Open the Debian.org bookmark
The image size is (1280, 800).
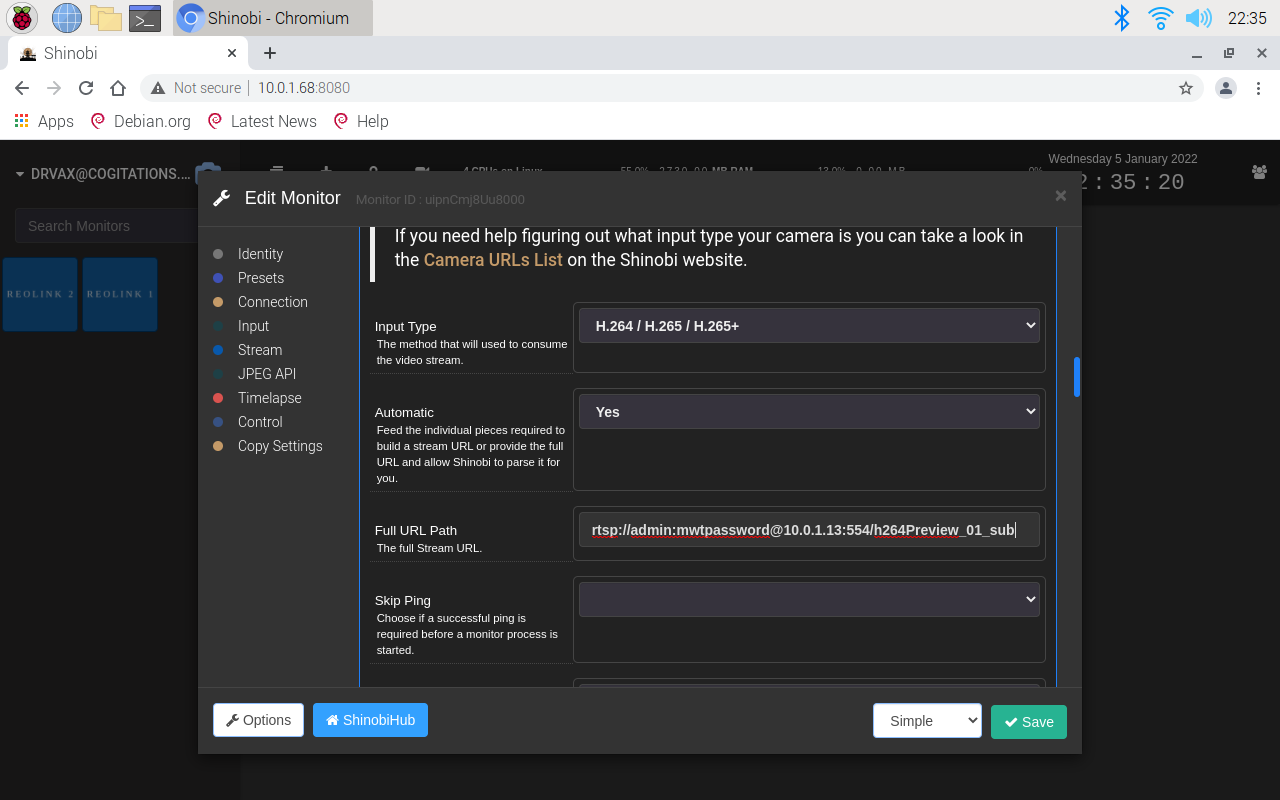140,121
